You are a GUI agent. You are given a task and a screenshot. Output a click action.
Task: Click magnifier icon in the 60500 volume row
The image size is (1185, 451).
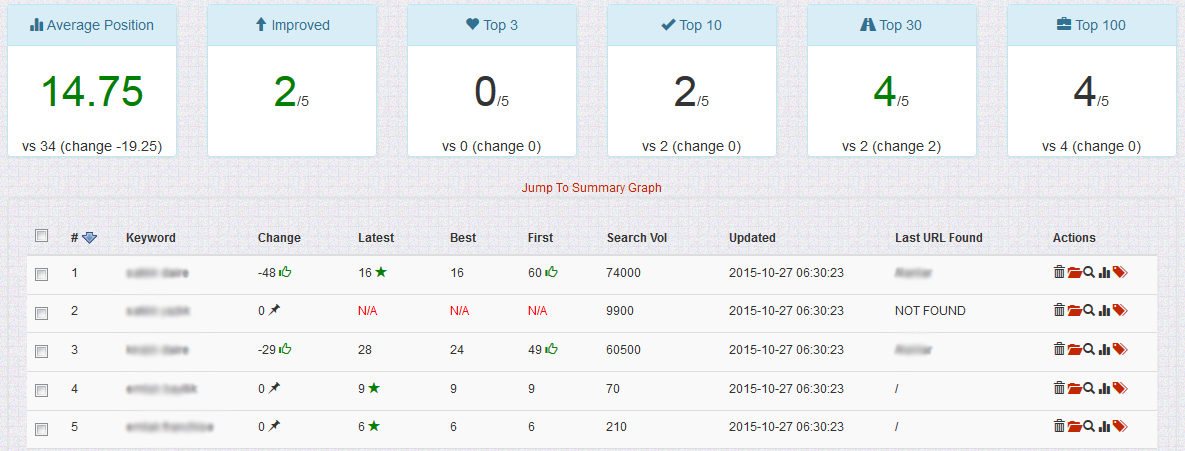[1088, 349]
